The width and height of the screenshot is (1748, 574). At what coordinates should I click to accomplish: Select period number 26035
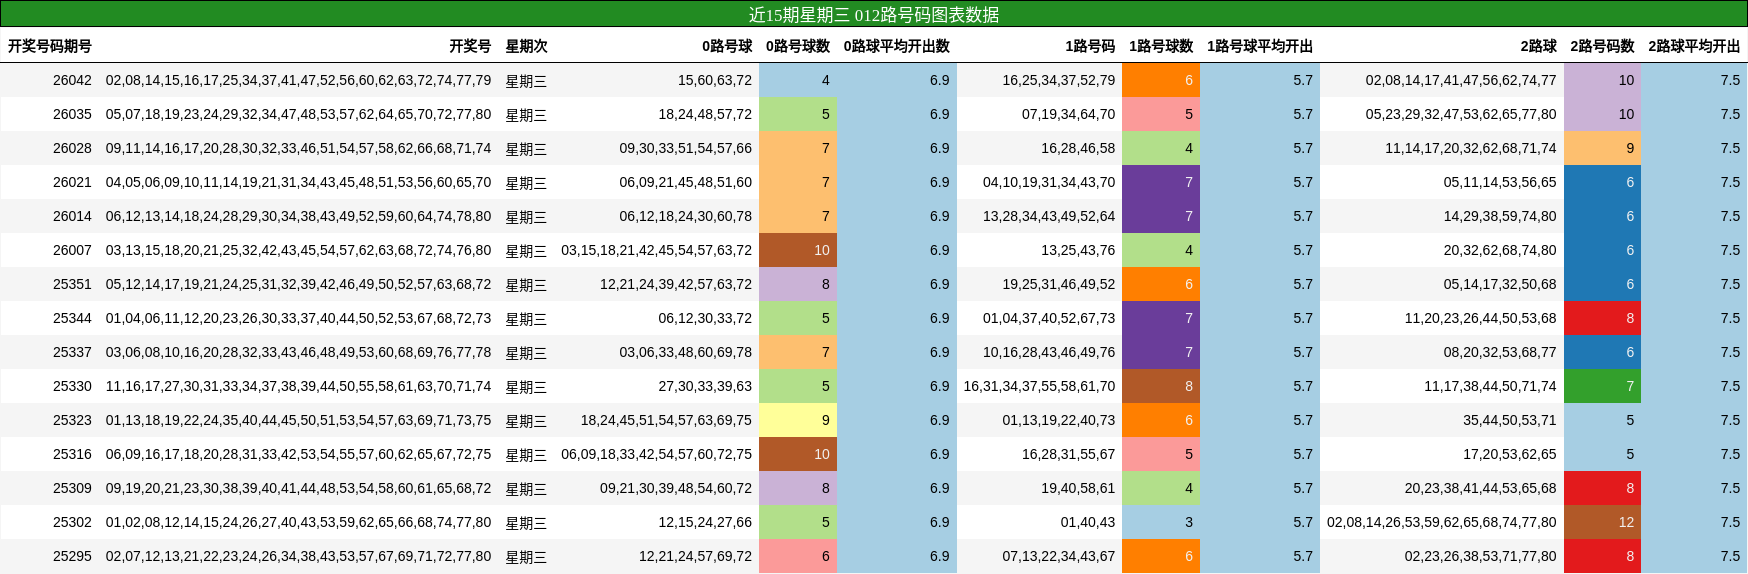pyautogui.click(x=72, y=114)
